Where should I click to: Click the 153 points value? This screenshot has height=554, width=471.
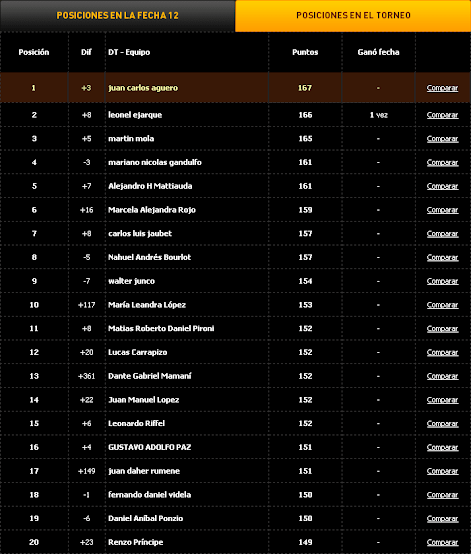305,305
